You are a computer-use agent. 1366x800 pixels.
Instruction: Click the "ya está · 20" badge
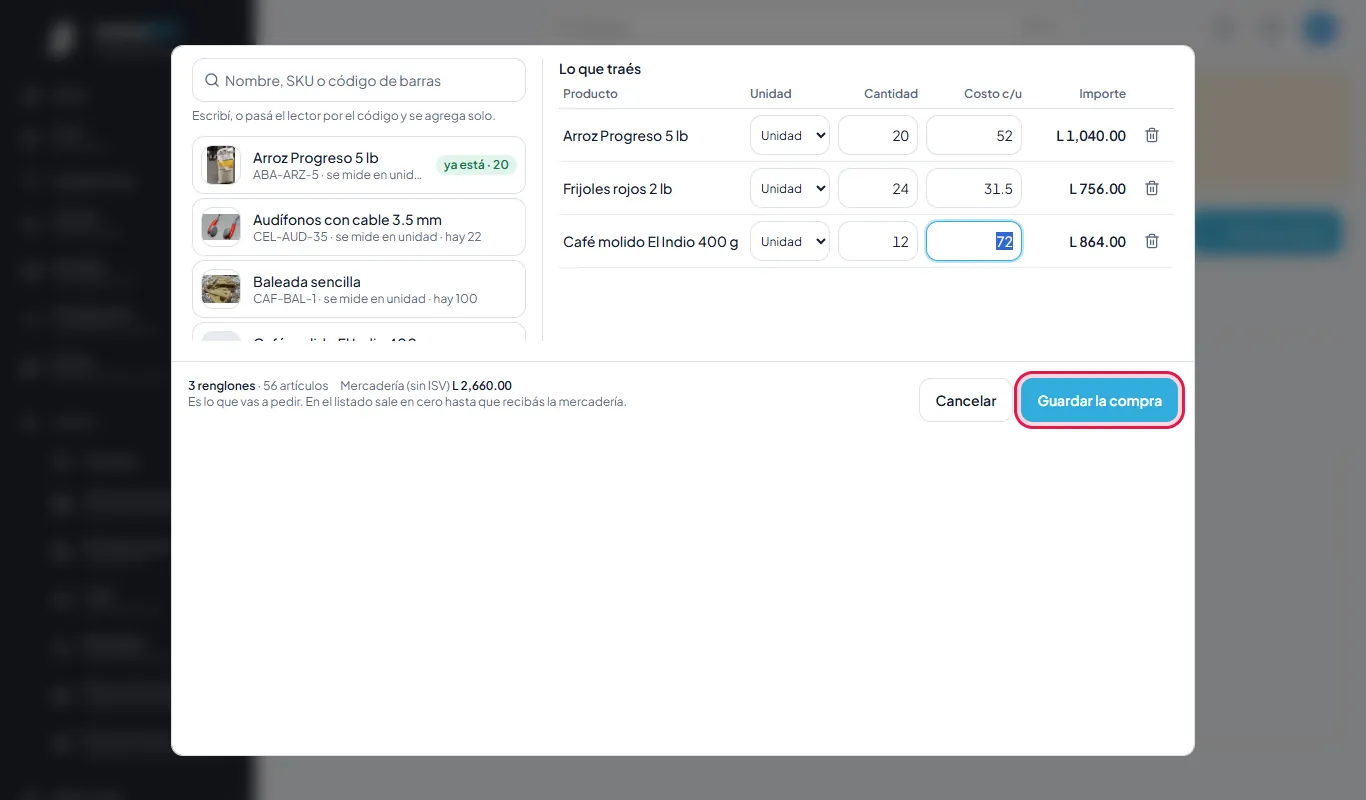click(476, 165)
